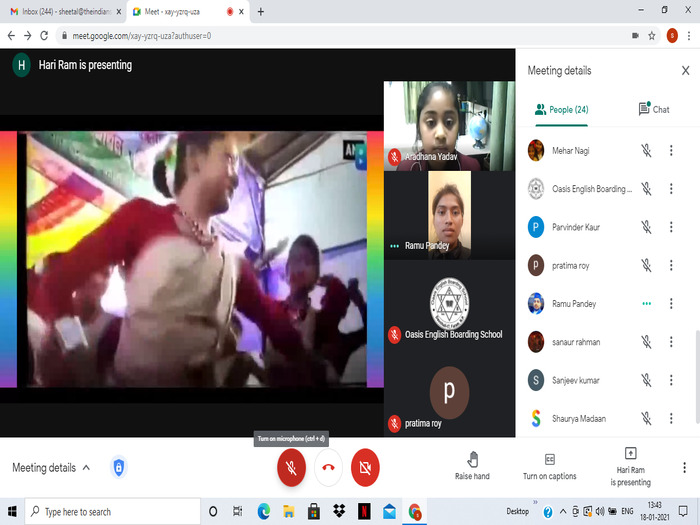Screen dimensions: 700x525
Task: Click the taskbar search box
Action: pos(112,512)
